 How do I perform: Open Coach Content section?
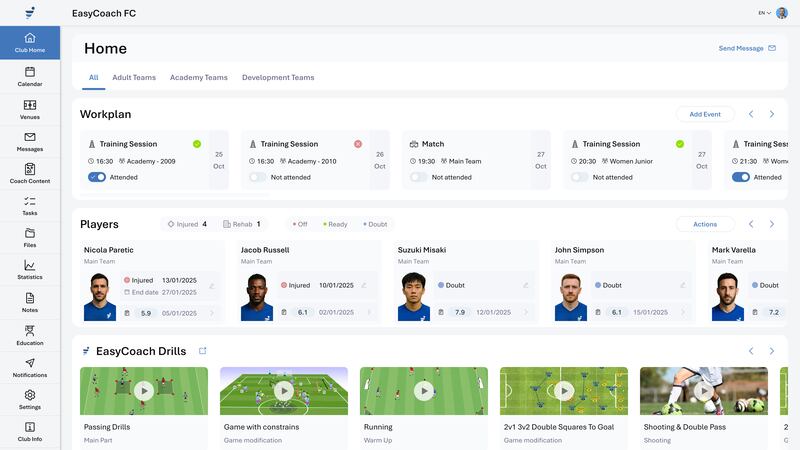tap(30, 173)
